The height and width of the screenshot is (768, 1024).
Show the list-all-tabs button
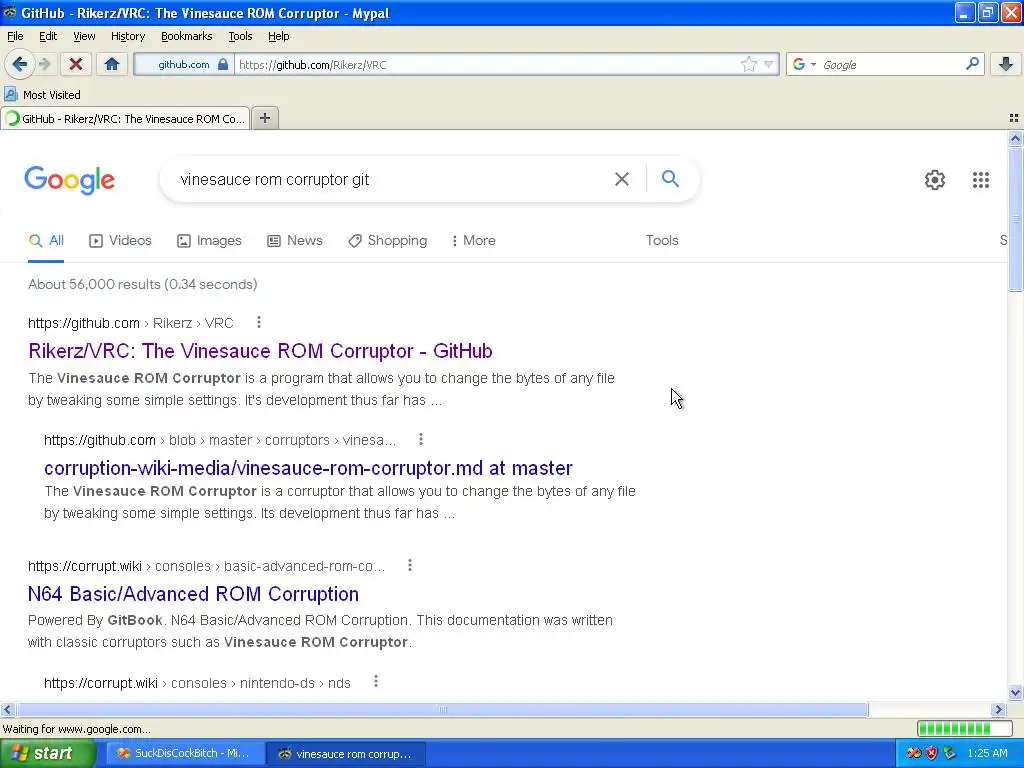click(x=1014, y=118)
